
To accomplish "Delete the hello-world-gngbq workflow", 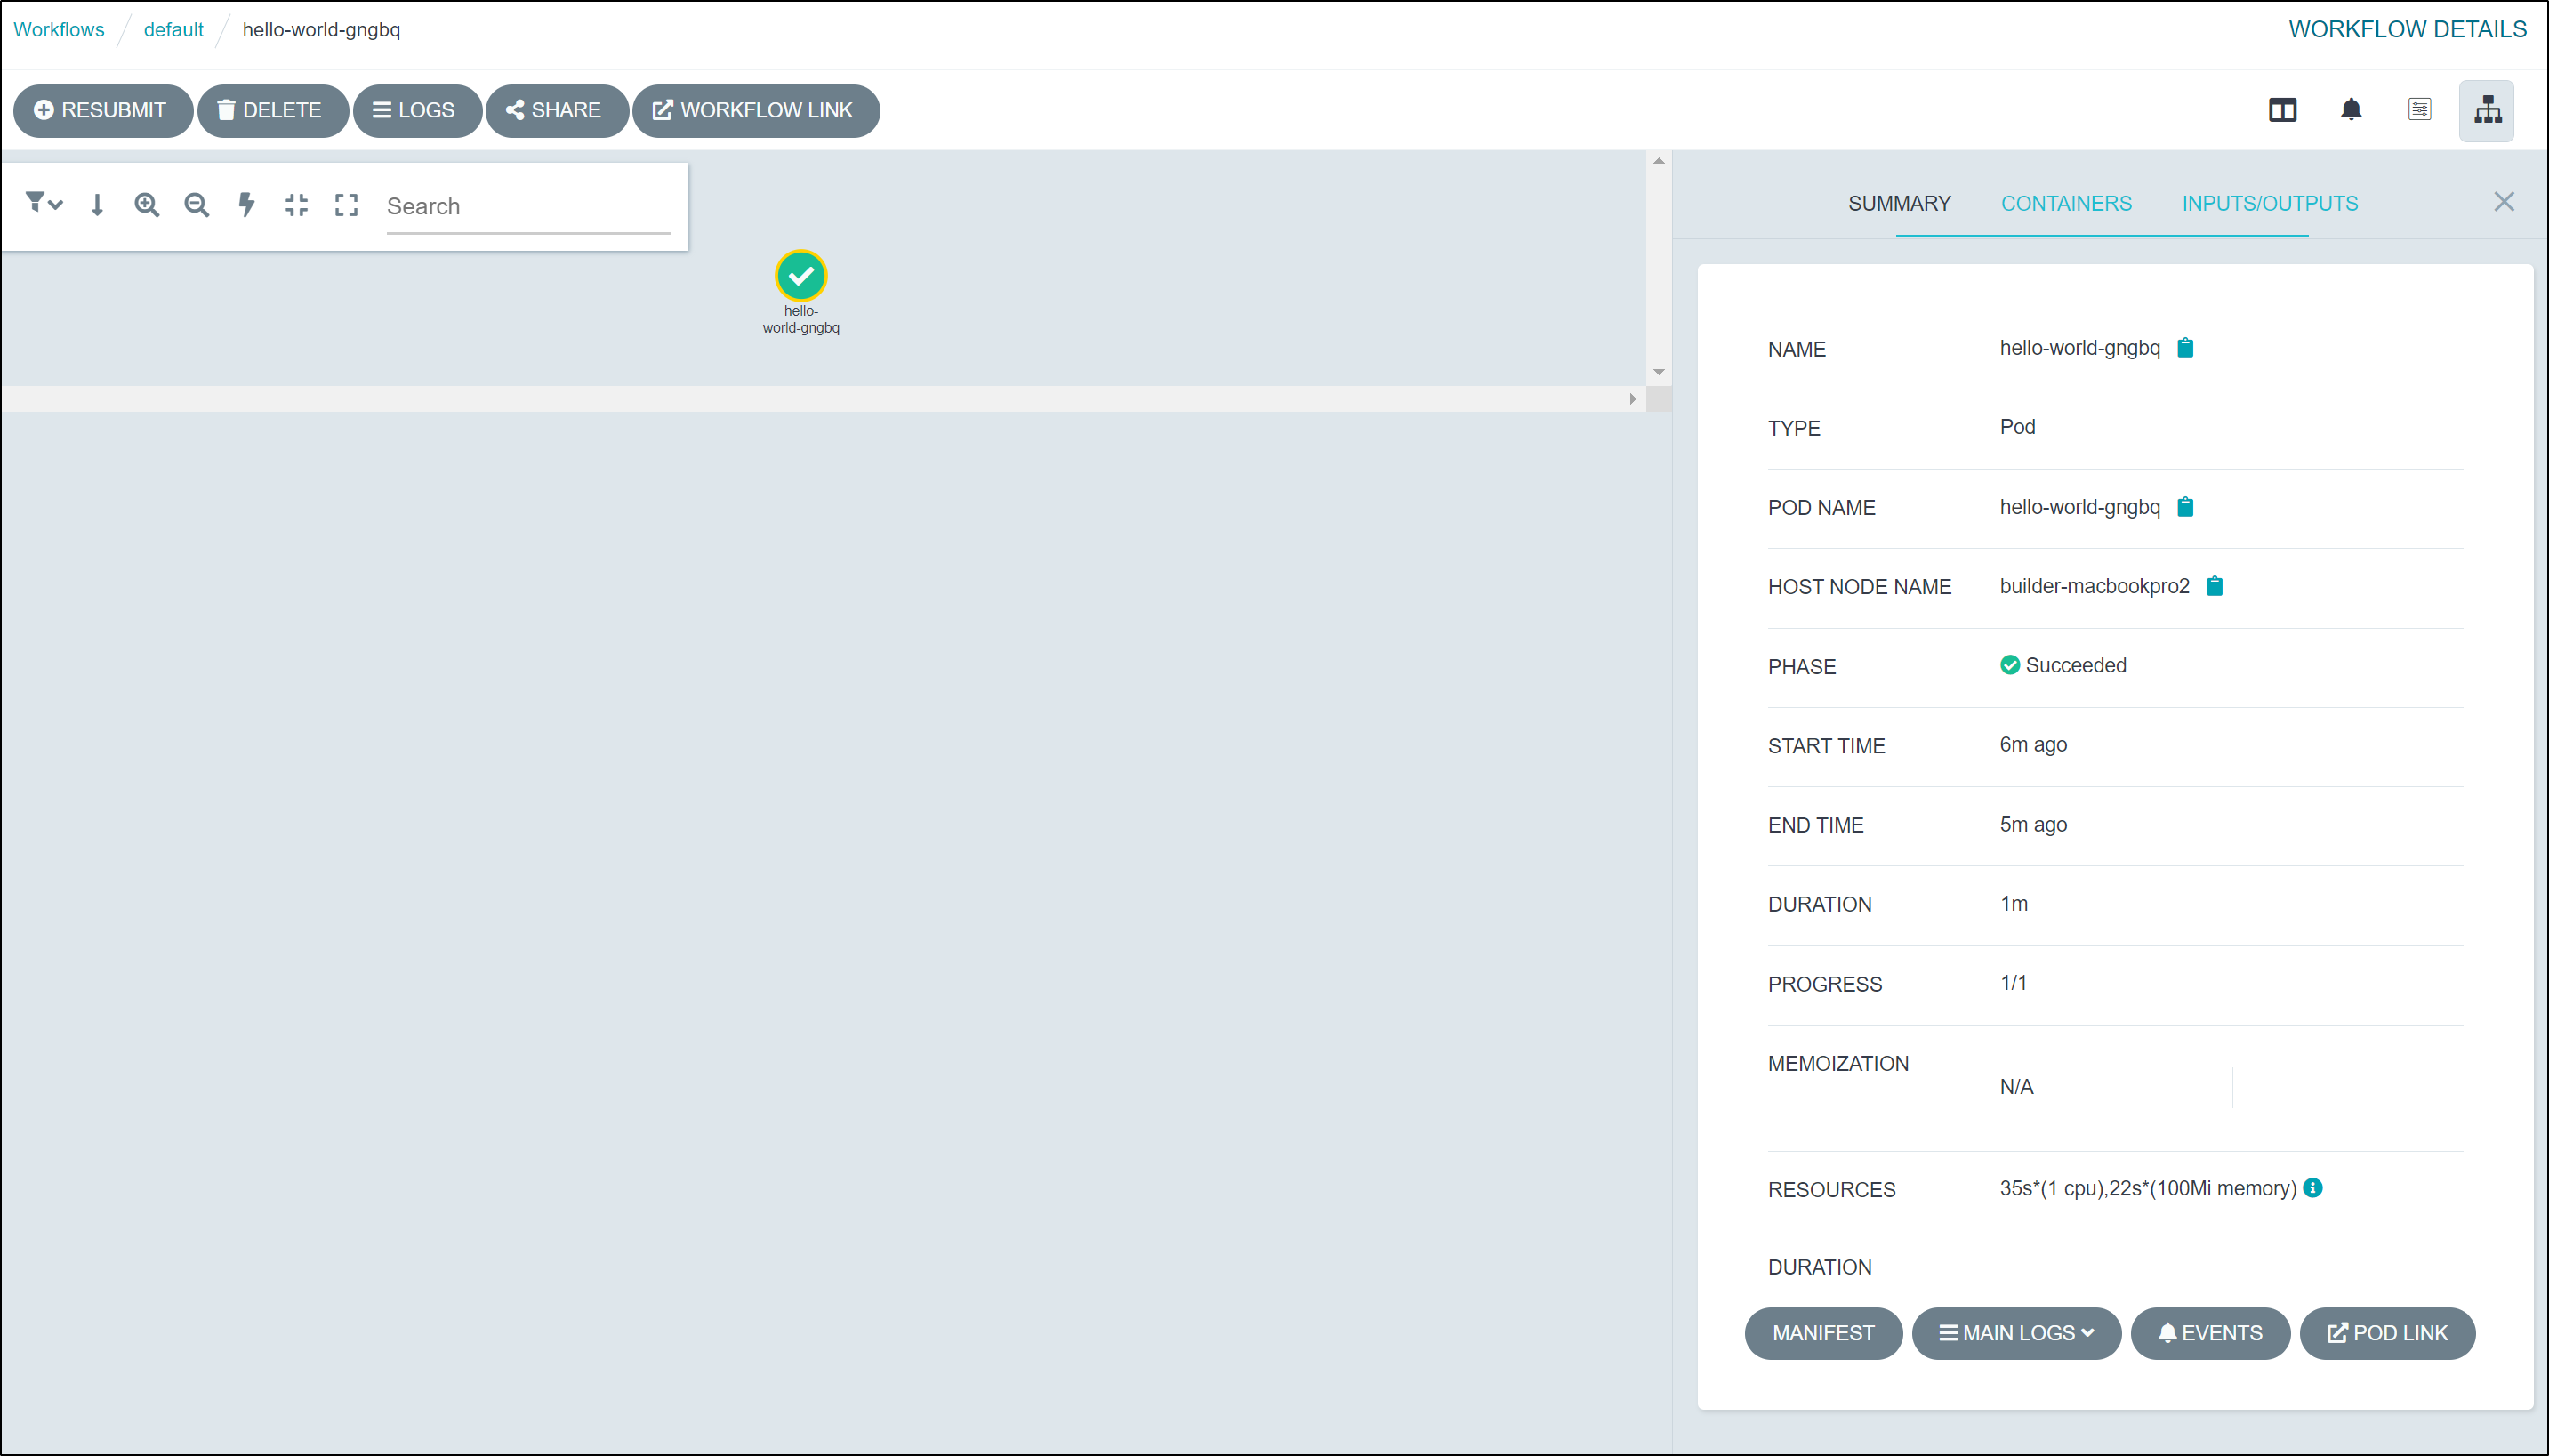I will (272, 110).
